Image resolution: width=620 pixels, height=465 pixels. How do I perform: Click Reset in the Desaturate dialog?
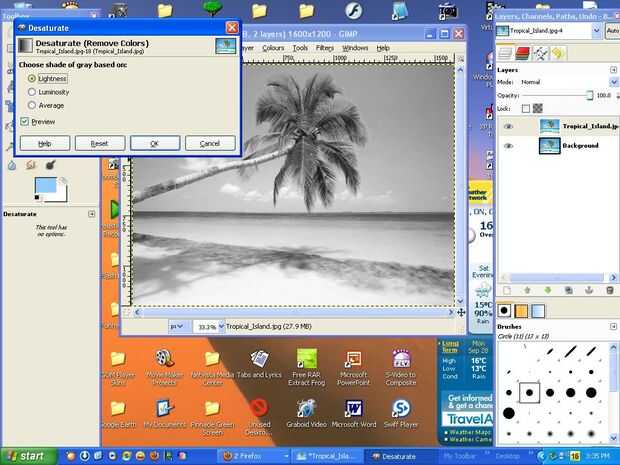point(100,143)
